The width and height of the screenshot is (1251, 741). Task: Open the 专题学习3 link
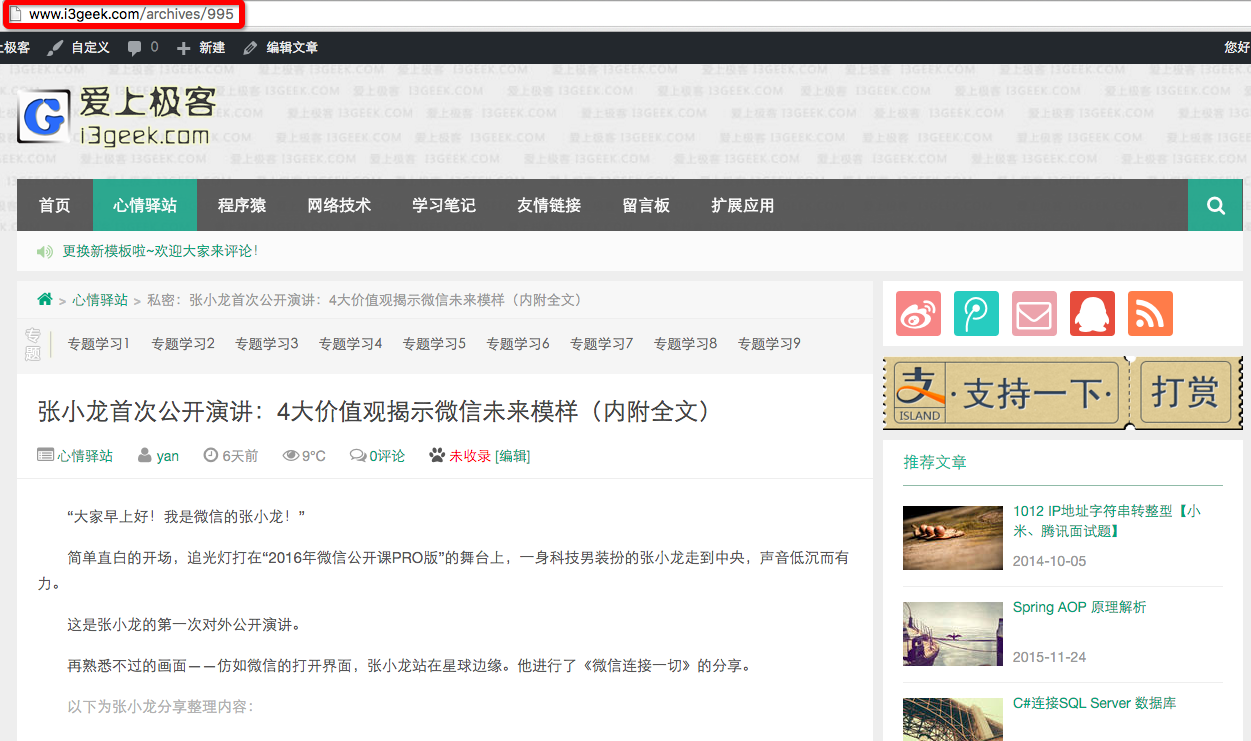click(267, 344)
